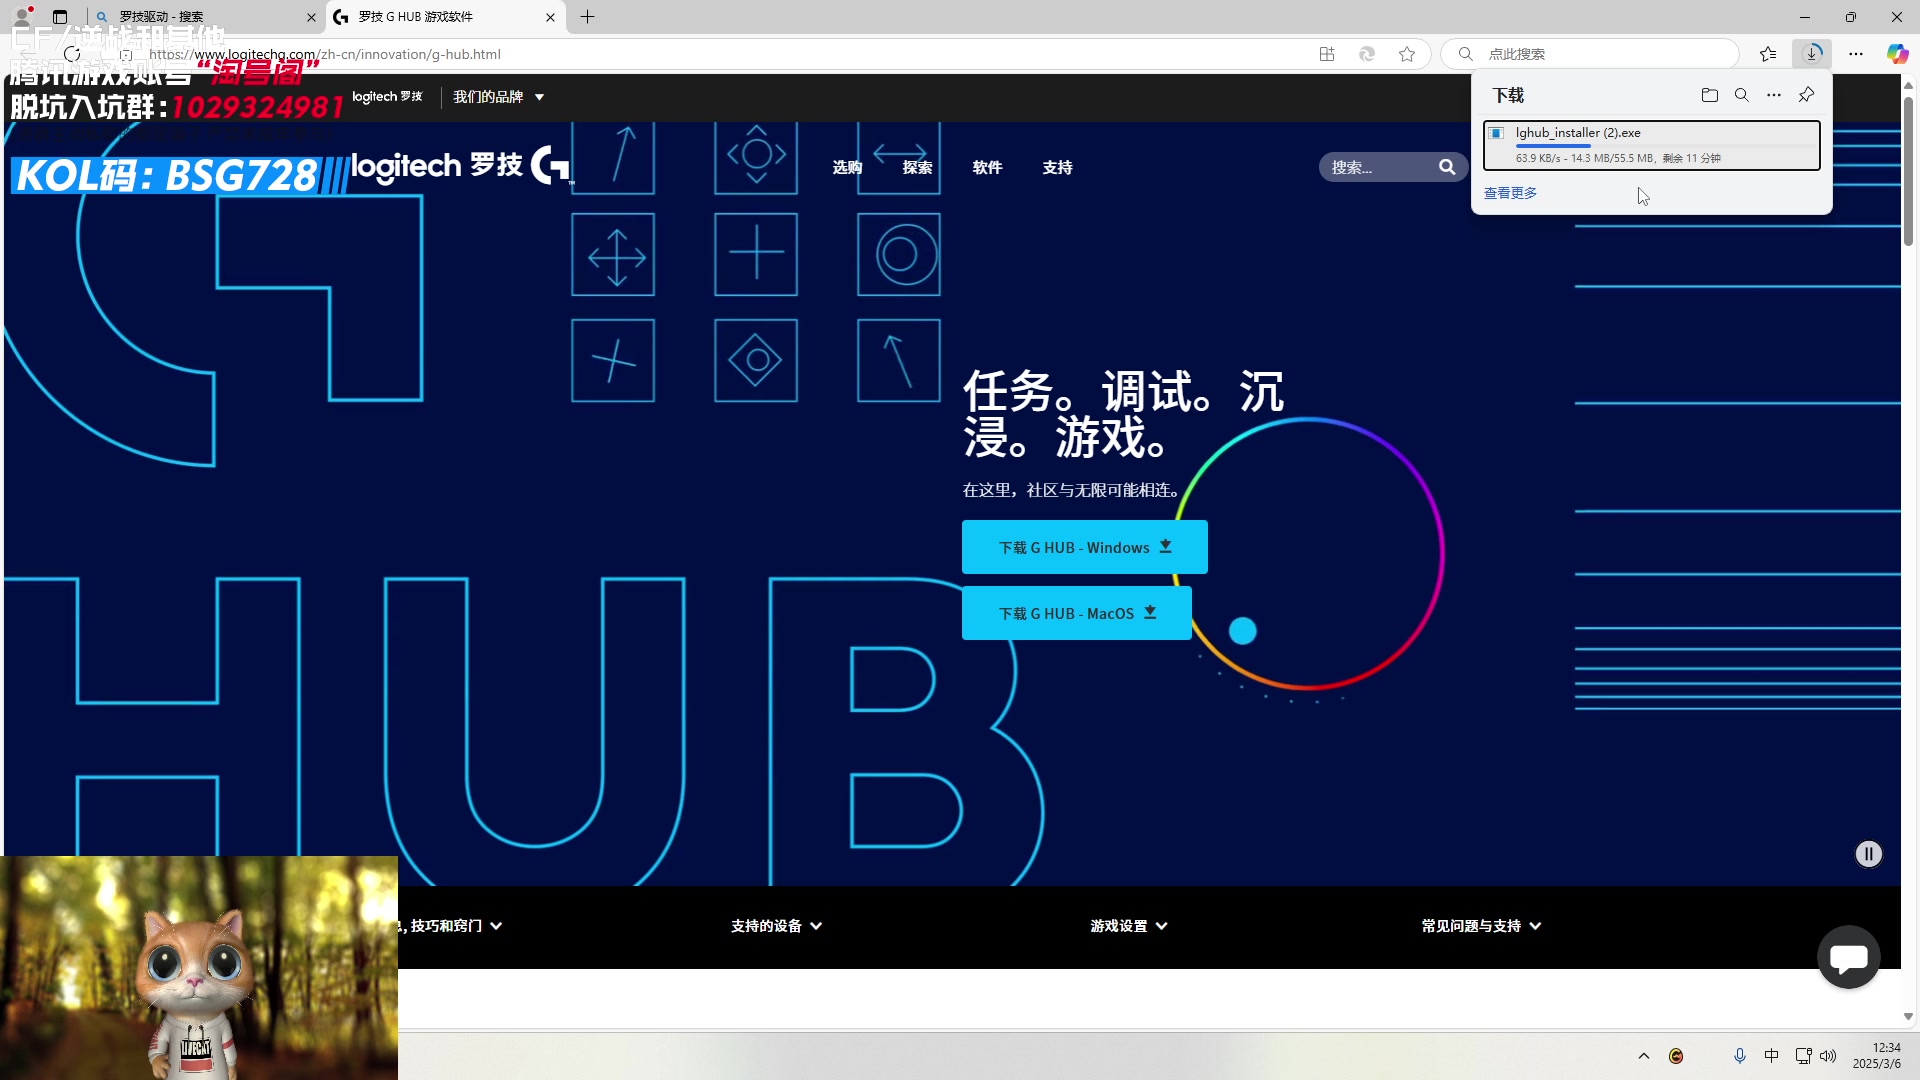Close the 罗技 G HUB 游戏软件 tab
Image resolution: width=1920 pixels, height=1080 pixels.
[x=550, y=17]
